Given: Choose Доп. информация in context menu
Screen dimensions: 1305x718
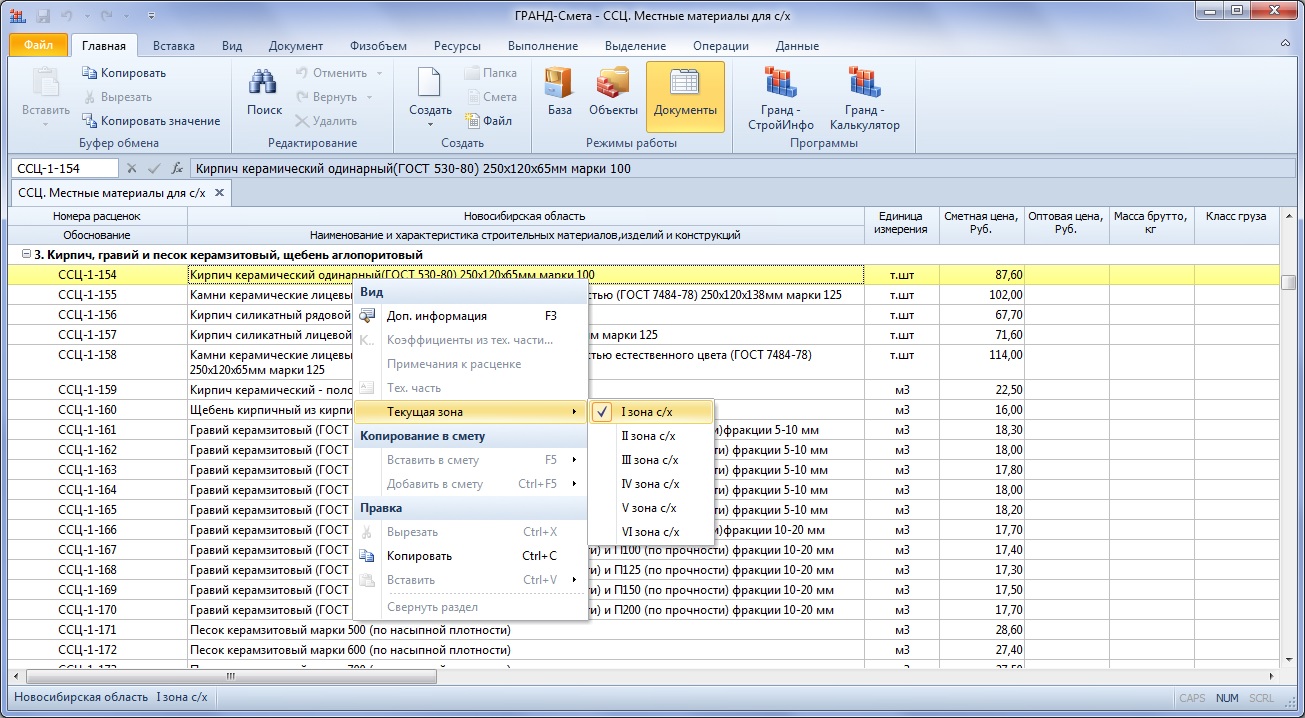Looking at the screenshot, I should coord(436,316).
